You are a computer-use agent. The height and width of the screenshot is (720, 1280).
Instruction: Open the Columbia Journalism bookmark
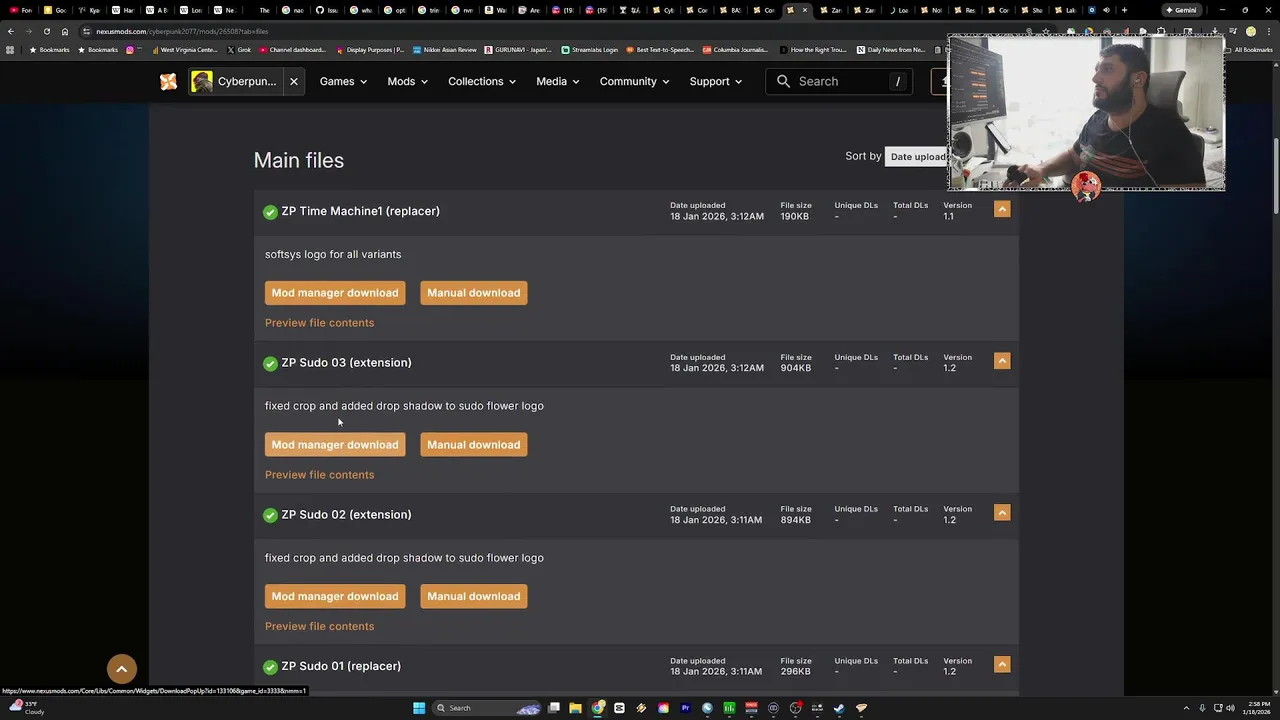[736, 50]
